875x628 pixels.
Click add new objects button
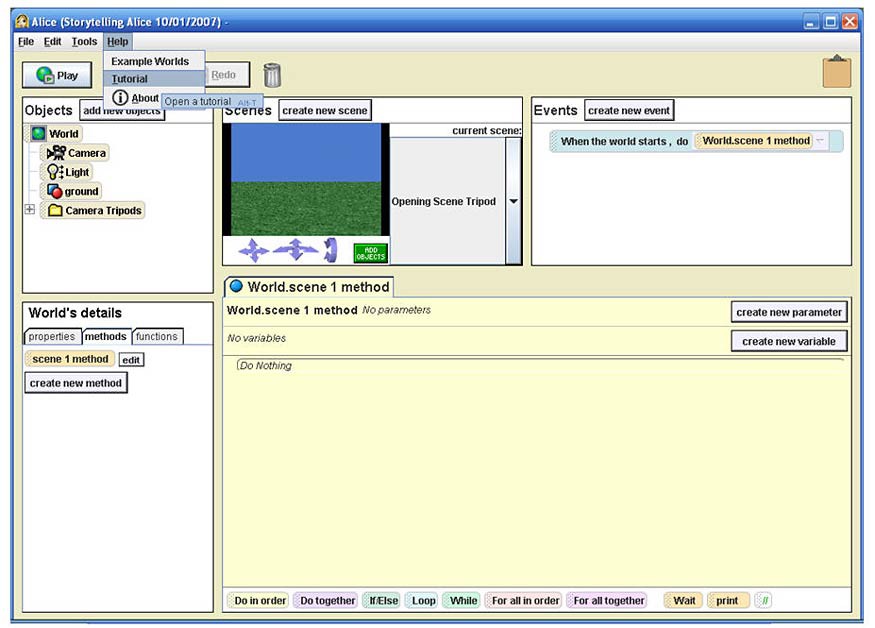click(x=122, y=111)
